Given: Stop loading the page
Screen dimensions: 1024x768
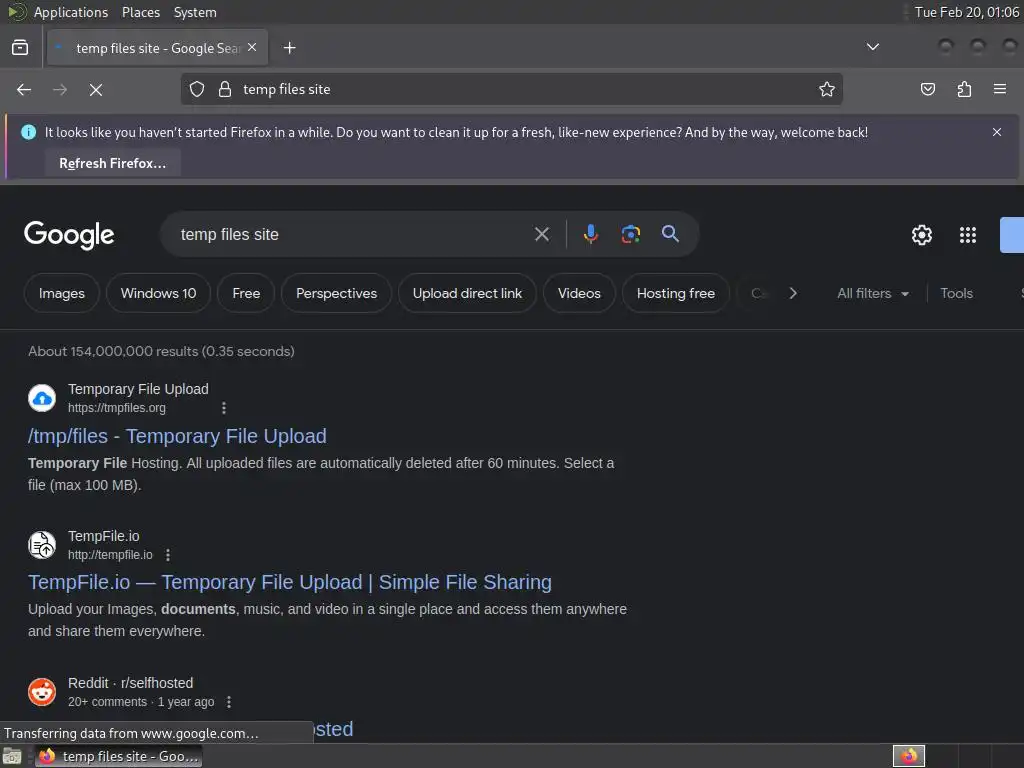Looking at the screenshot, I should [x=96, y=89].
